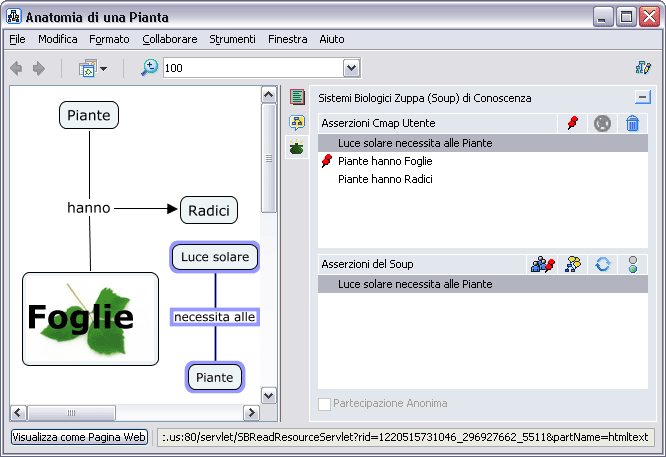The height and width of the screenshot is (457, 666).
Task: Open the zoom level dropdown arrow
Action: tap(351, 68)
